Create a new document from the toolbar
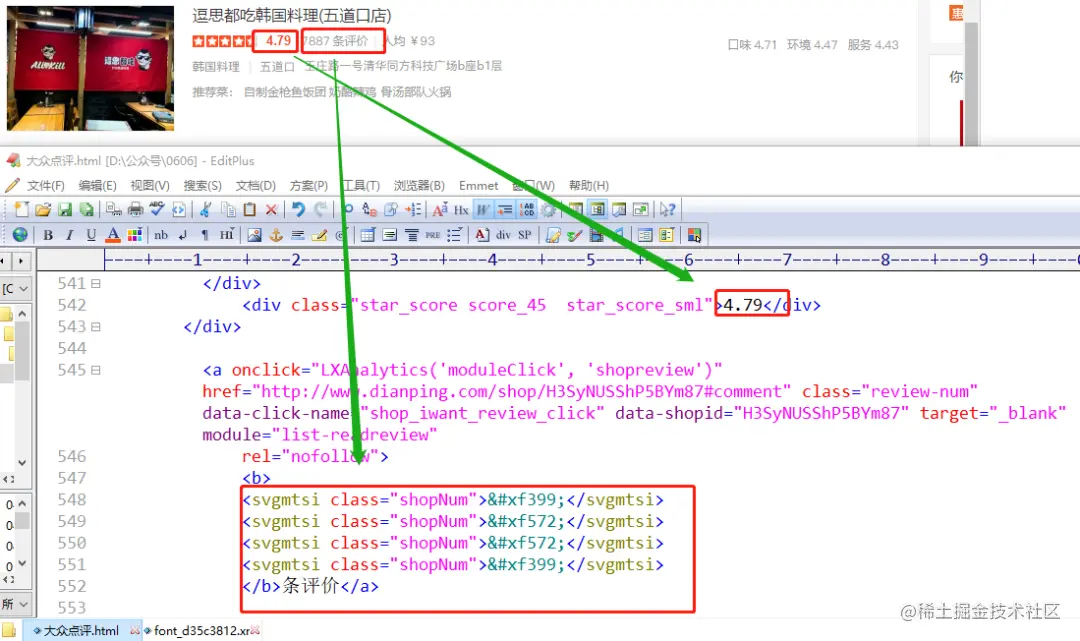 [21, 209]
